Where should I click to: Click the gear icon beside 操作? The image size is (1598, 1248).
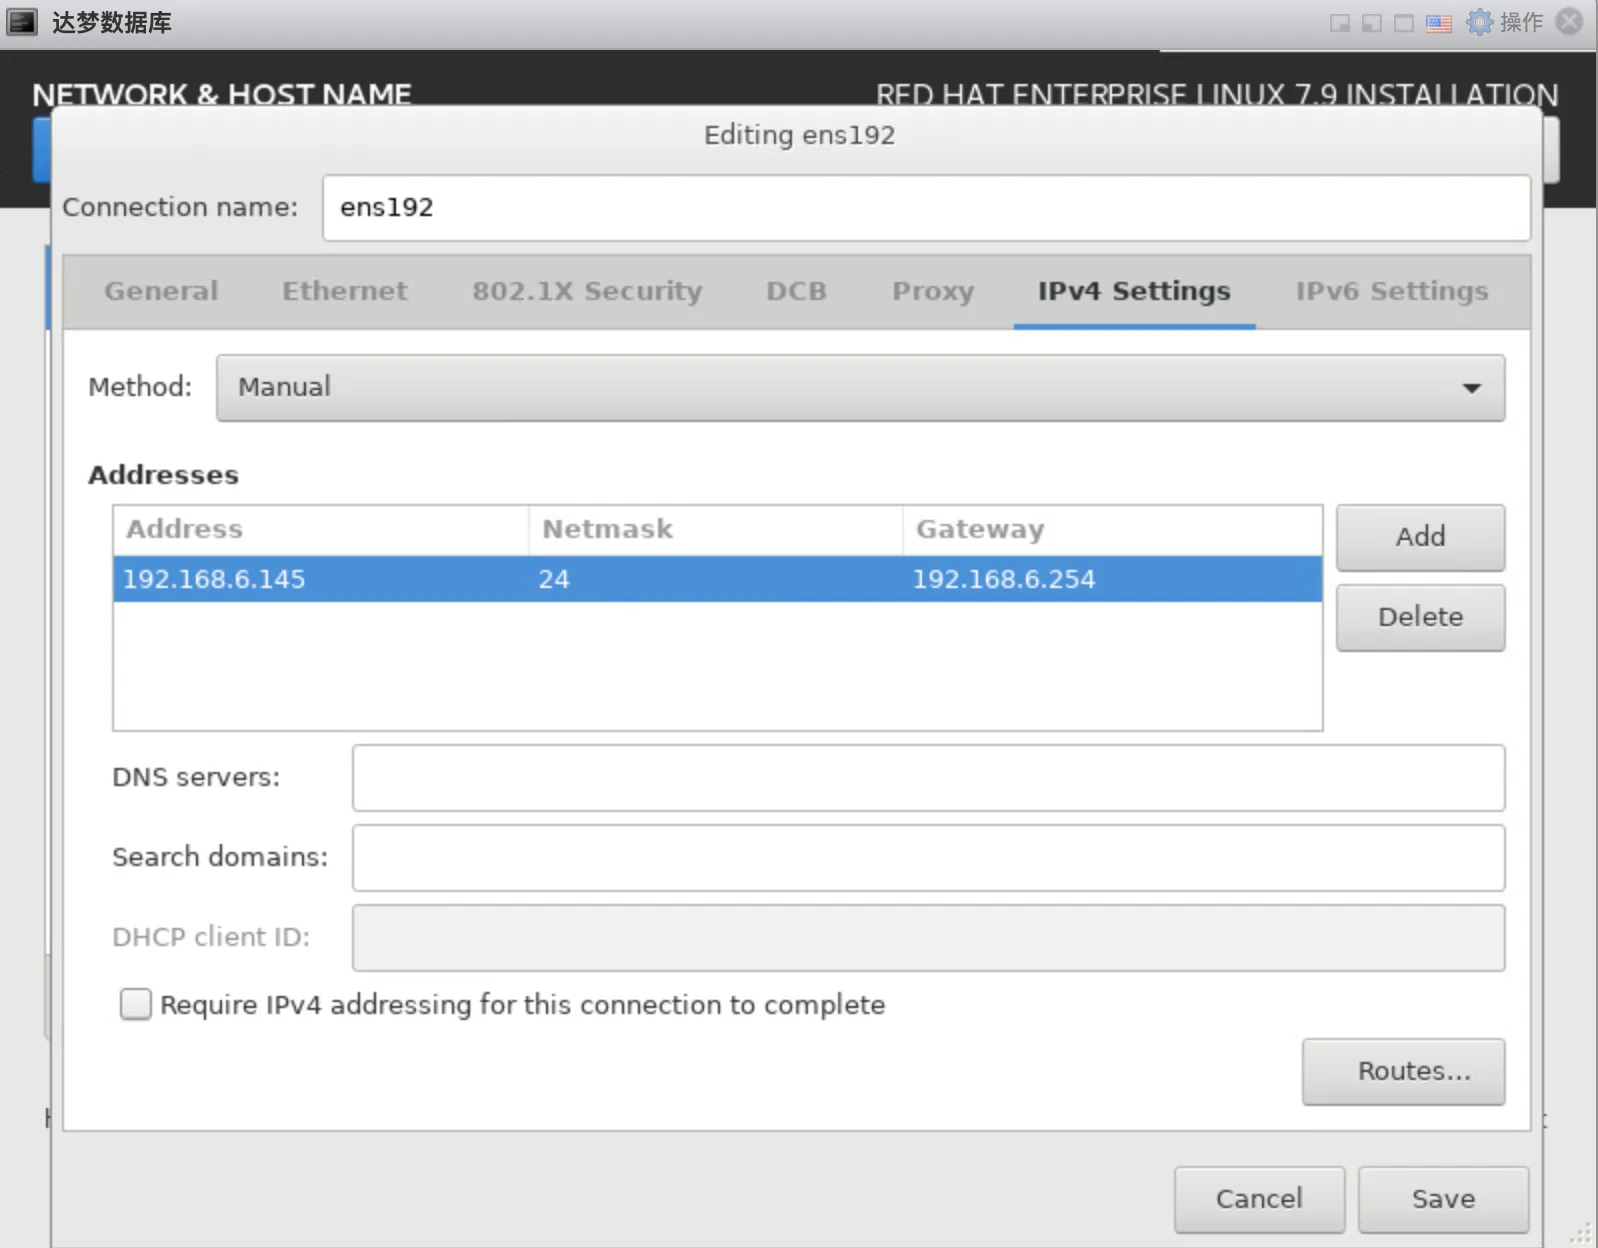(x=1479, y=22)
